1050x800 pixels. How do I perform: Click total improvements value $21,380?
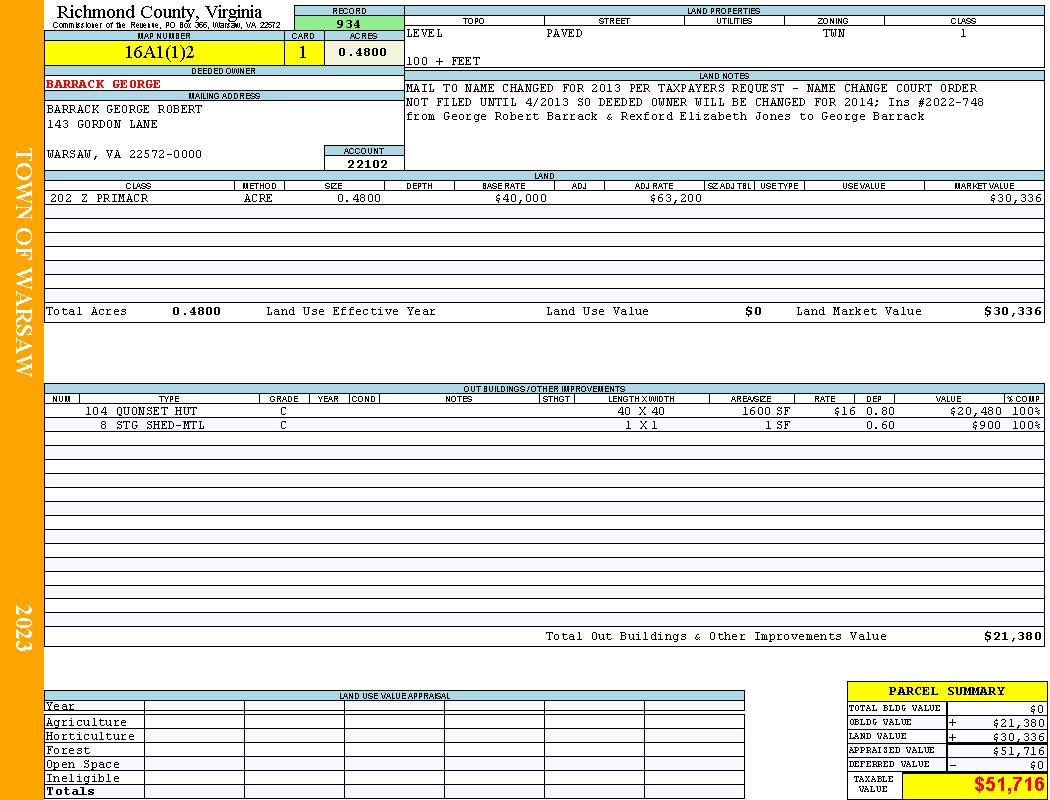coord(1012,636)
